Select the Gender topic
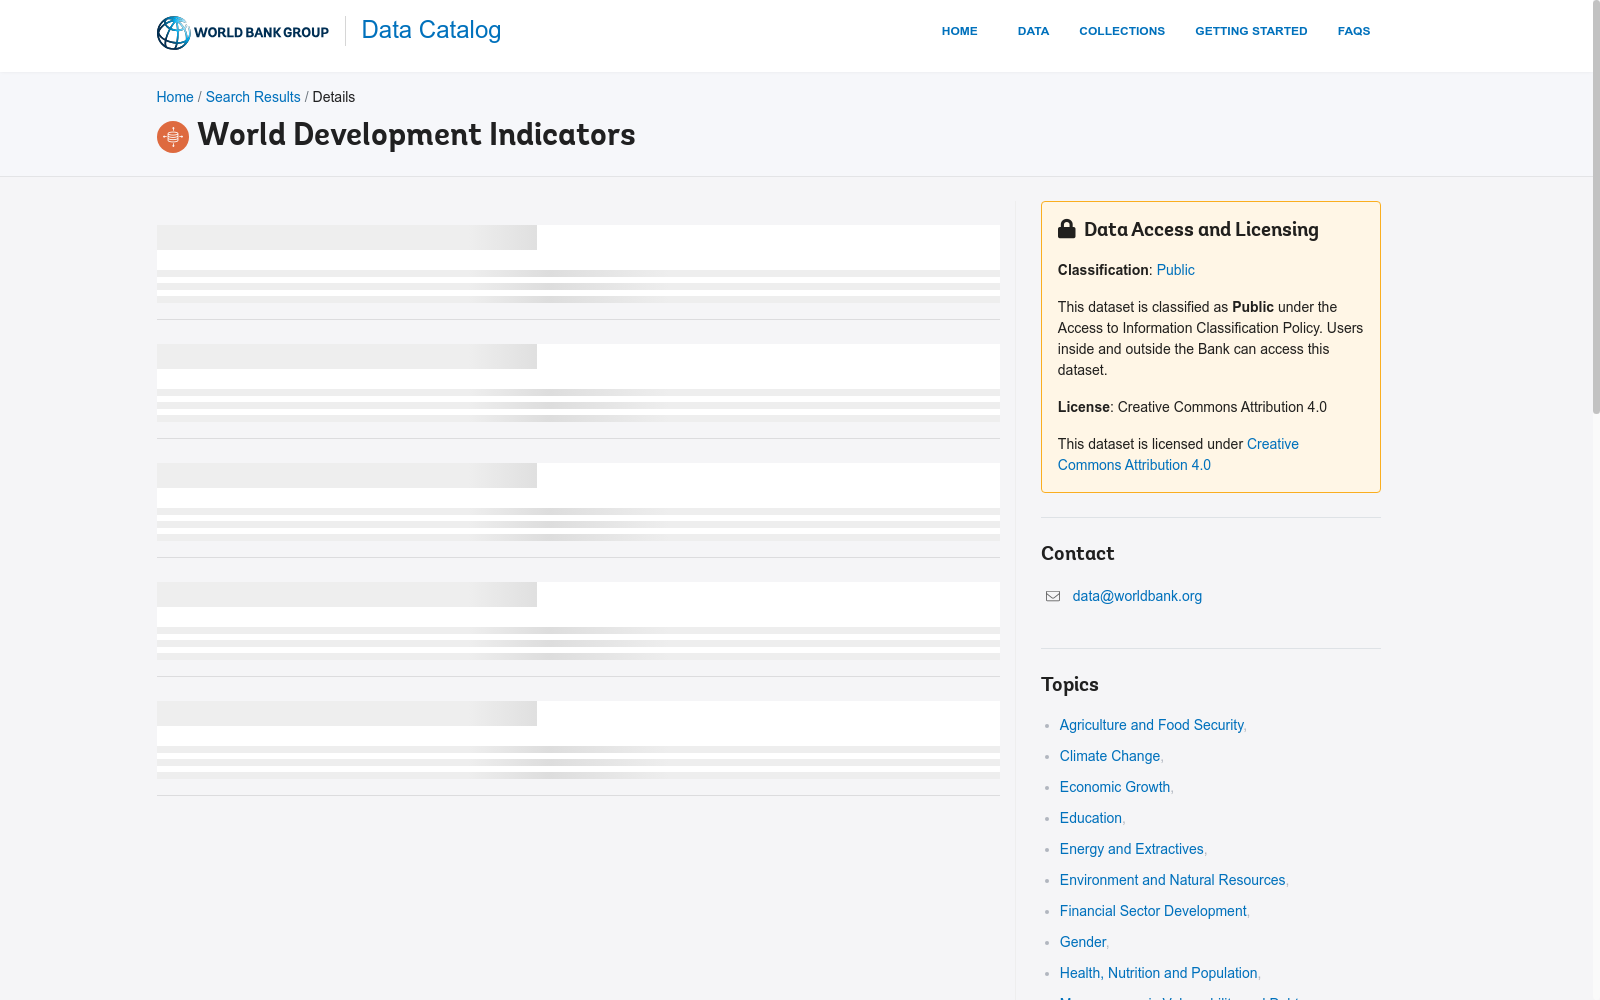The width and height of the screenshot is (1600, 1000). [x=1083, y=942]
